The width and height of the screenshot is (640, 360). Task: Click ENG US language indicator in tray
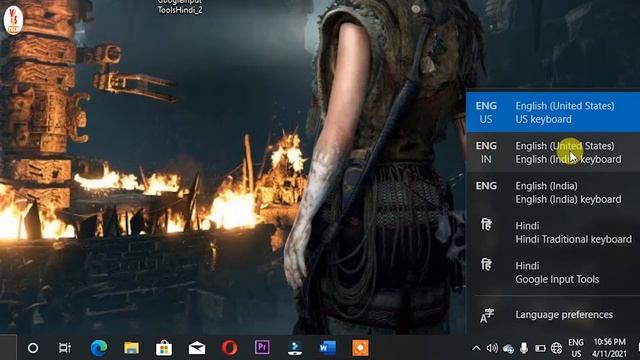(x=576, y=348)
